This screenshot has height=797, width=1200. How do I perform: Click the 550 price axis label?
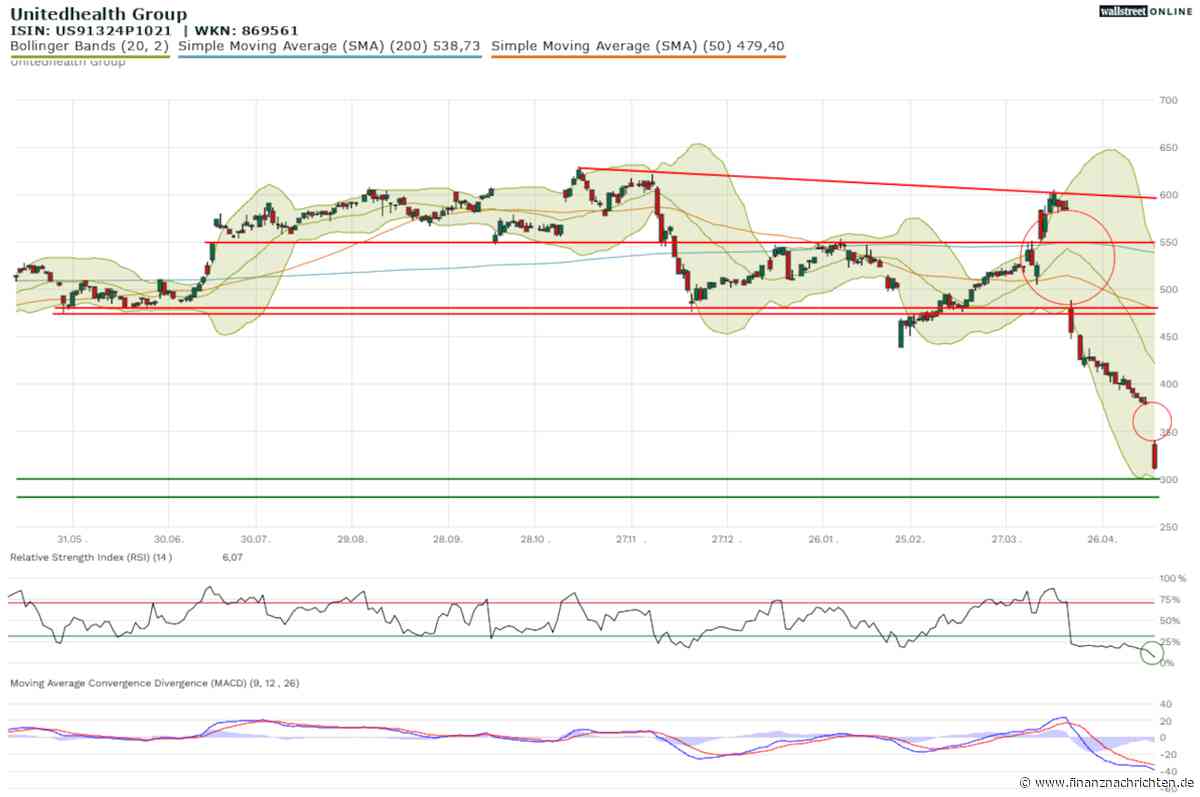tap(1167, 243)
